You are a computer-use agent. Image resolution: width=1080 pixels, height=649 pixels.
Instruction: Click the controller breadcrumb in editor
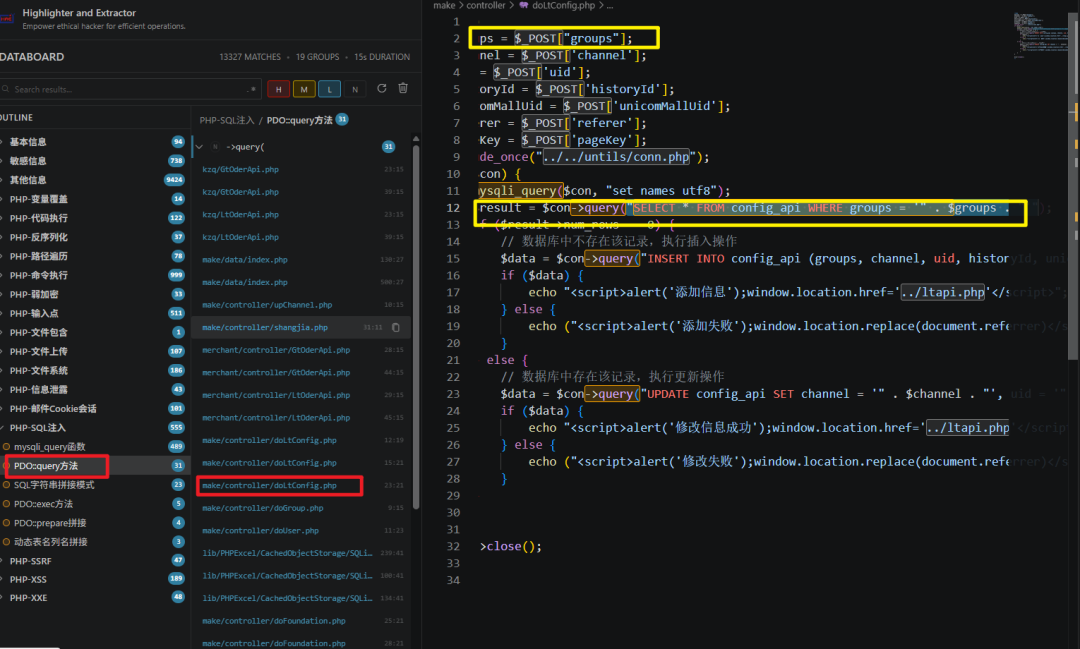click(486, 6)
